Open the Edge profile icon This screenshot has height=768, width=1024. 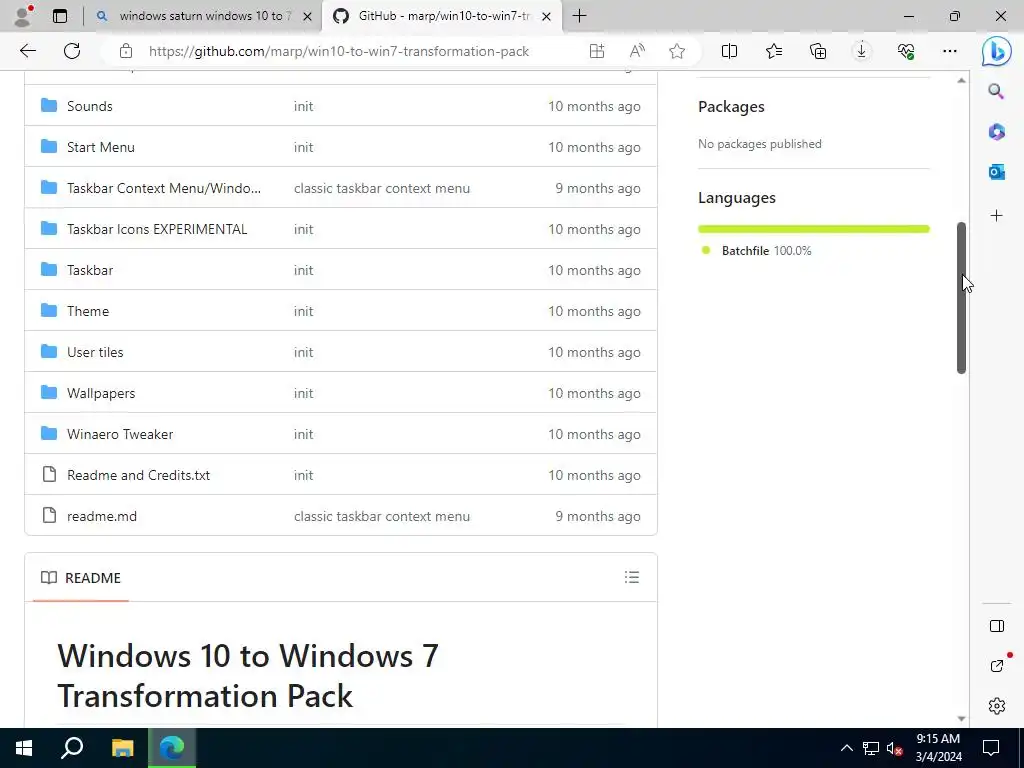point(23,16)
